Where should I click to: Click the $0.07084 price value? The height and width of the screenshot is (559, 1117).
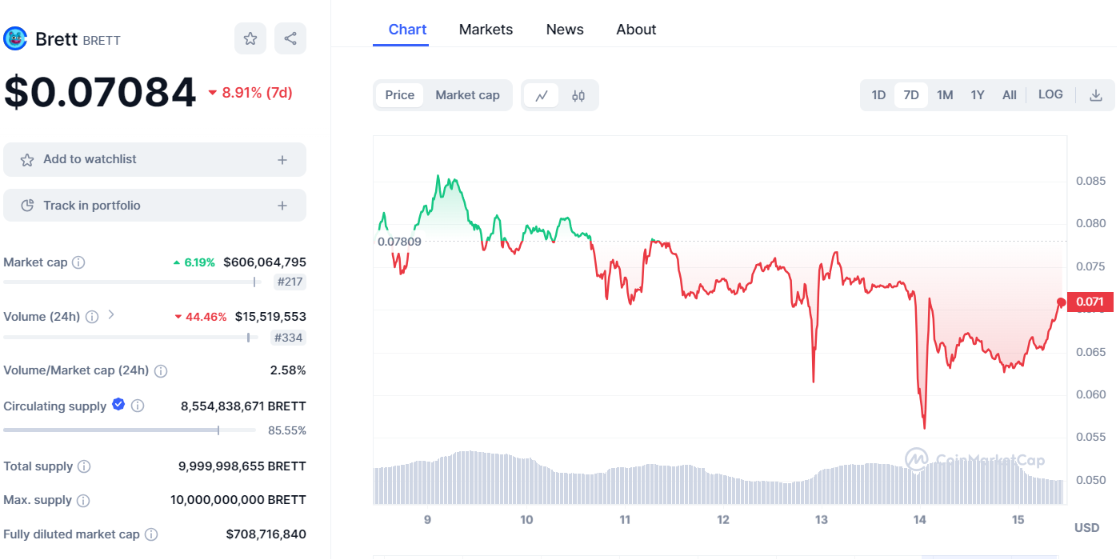[100, 93]
